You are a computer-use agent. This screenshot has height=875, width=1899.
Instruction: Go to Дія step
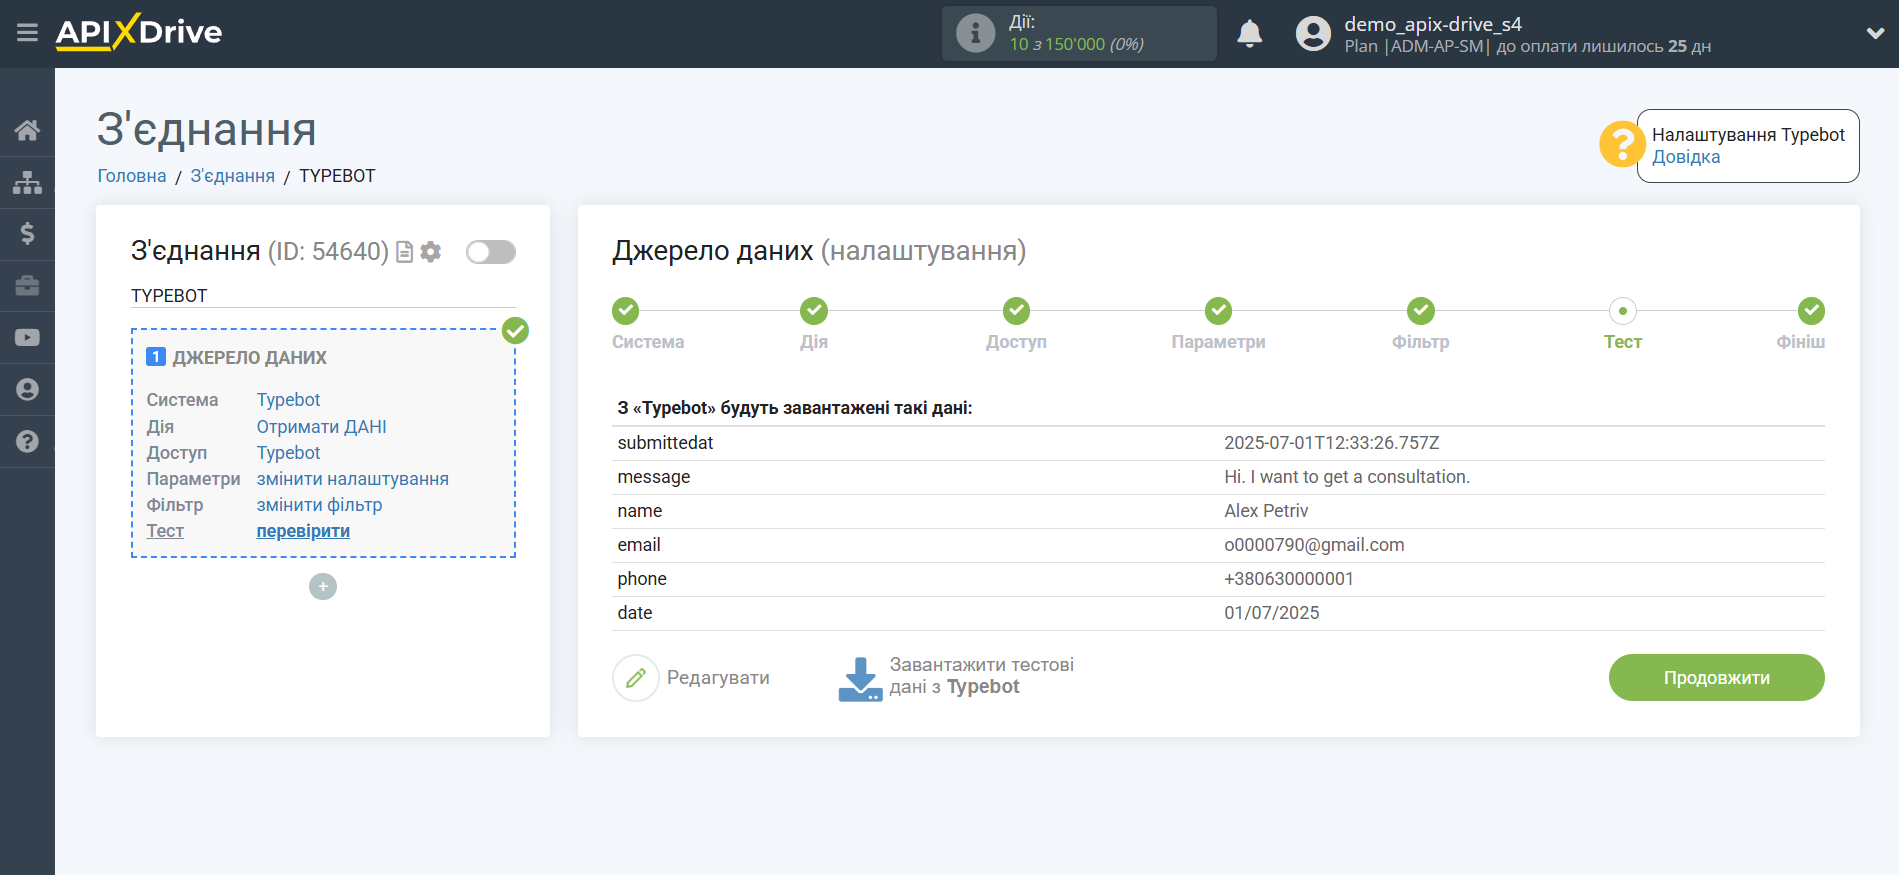point(814,311)
